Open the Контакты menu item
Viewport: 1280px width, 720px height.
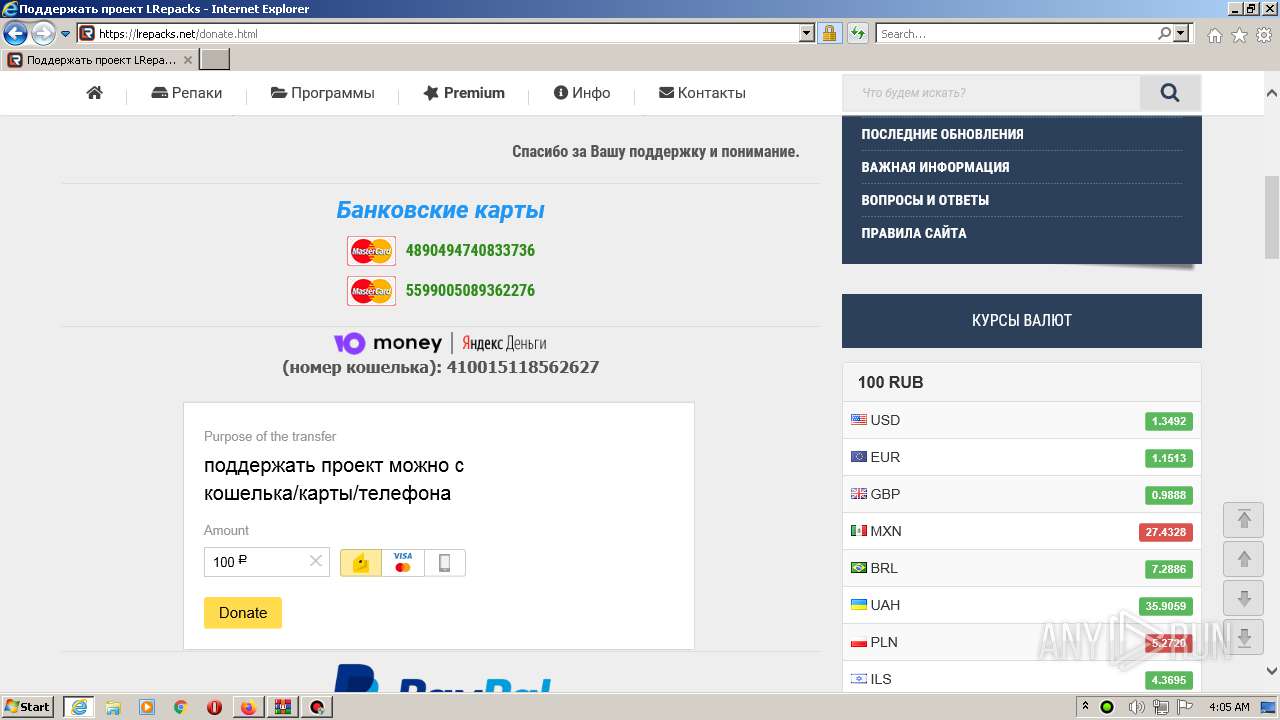point(702,93)
